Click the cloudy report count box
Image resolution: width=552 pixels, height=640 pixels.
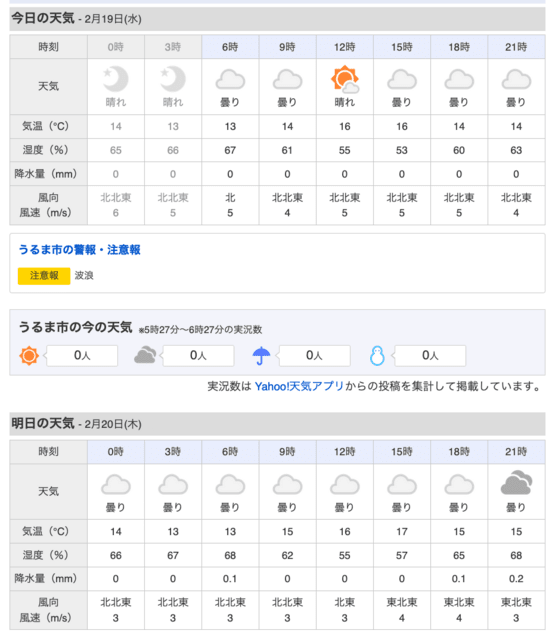click(x=198, y=356)
